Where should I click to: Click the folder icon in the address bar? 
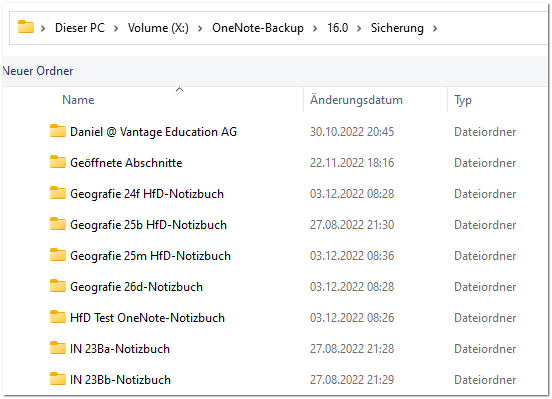[26, 27]
